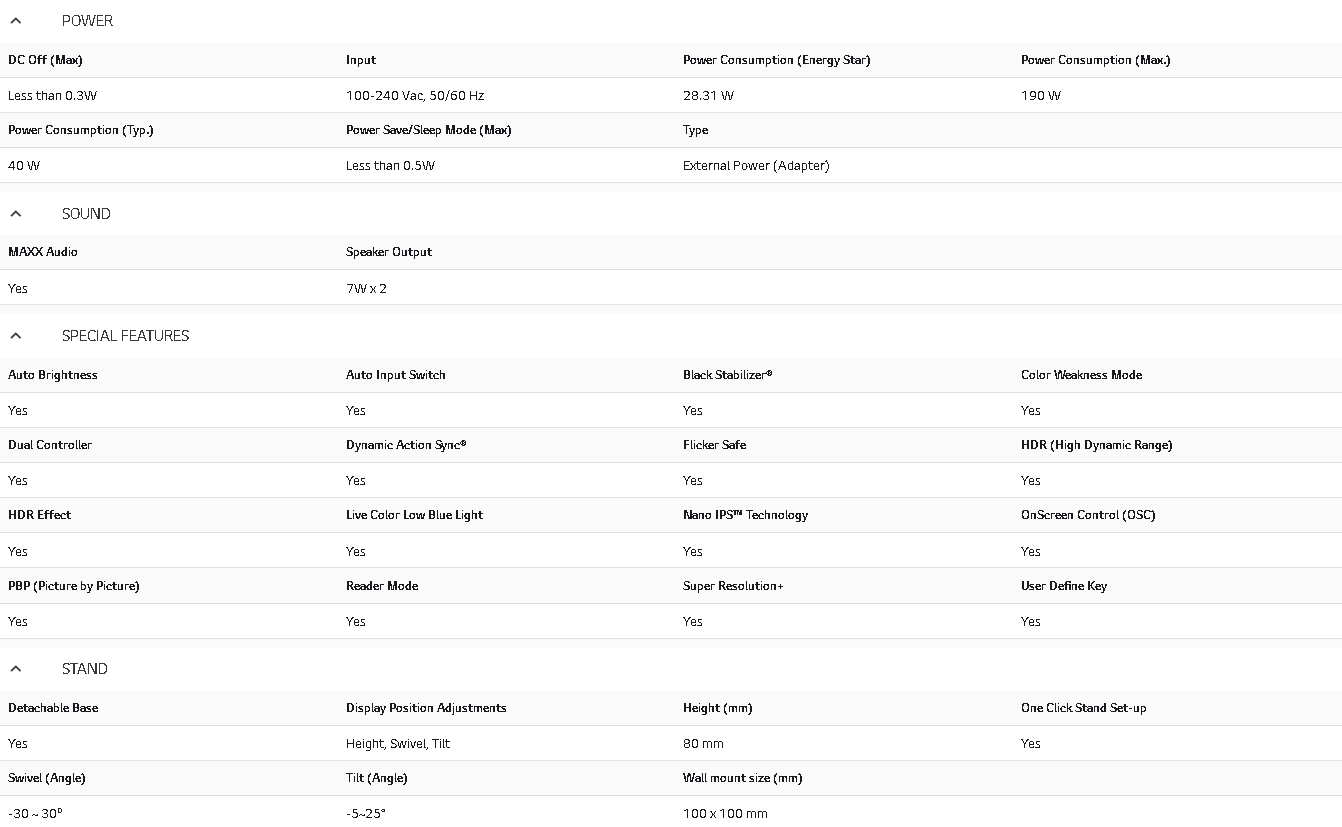Click the External Power (Adapter) value

tap(755, 166)
